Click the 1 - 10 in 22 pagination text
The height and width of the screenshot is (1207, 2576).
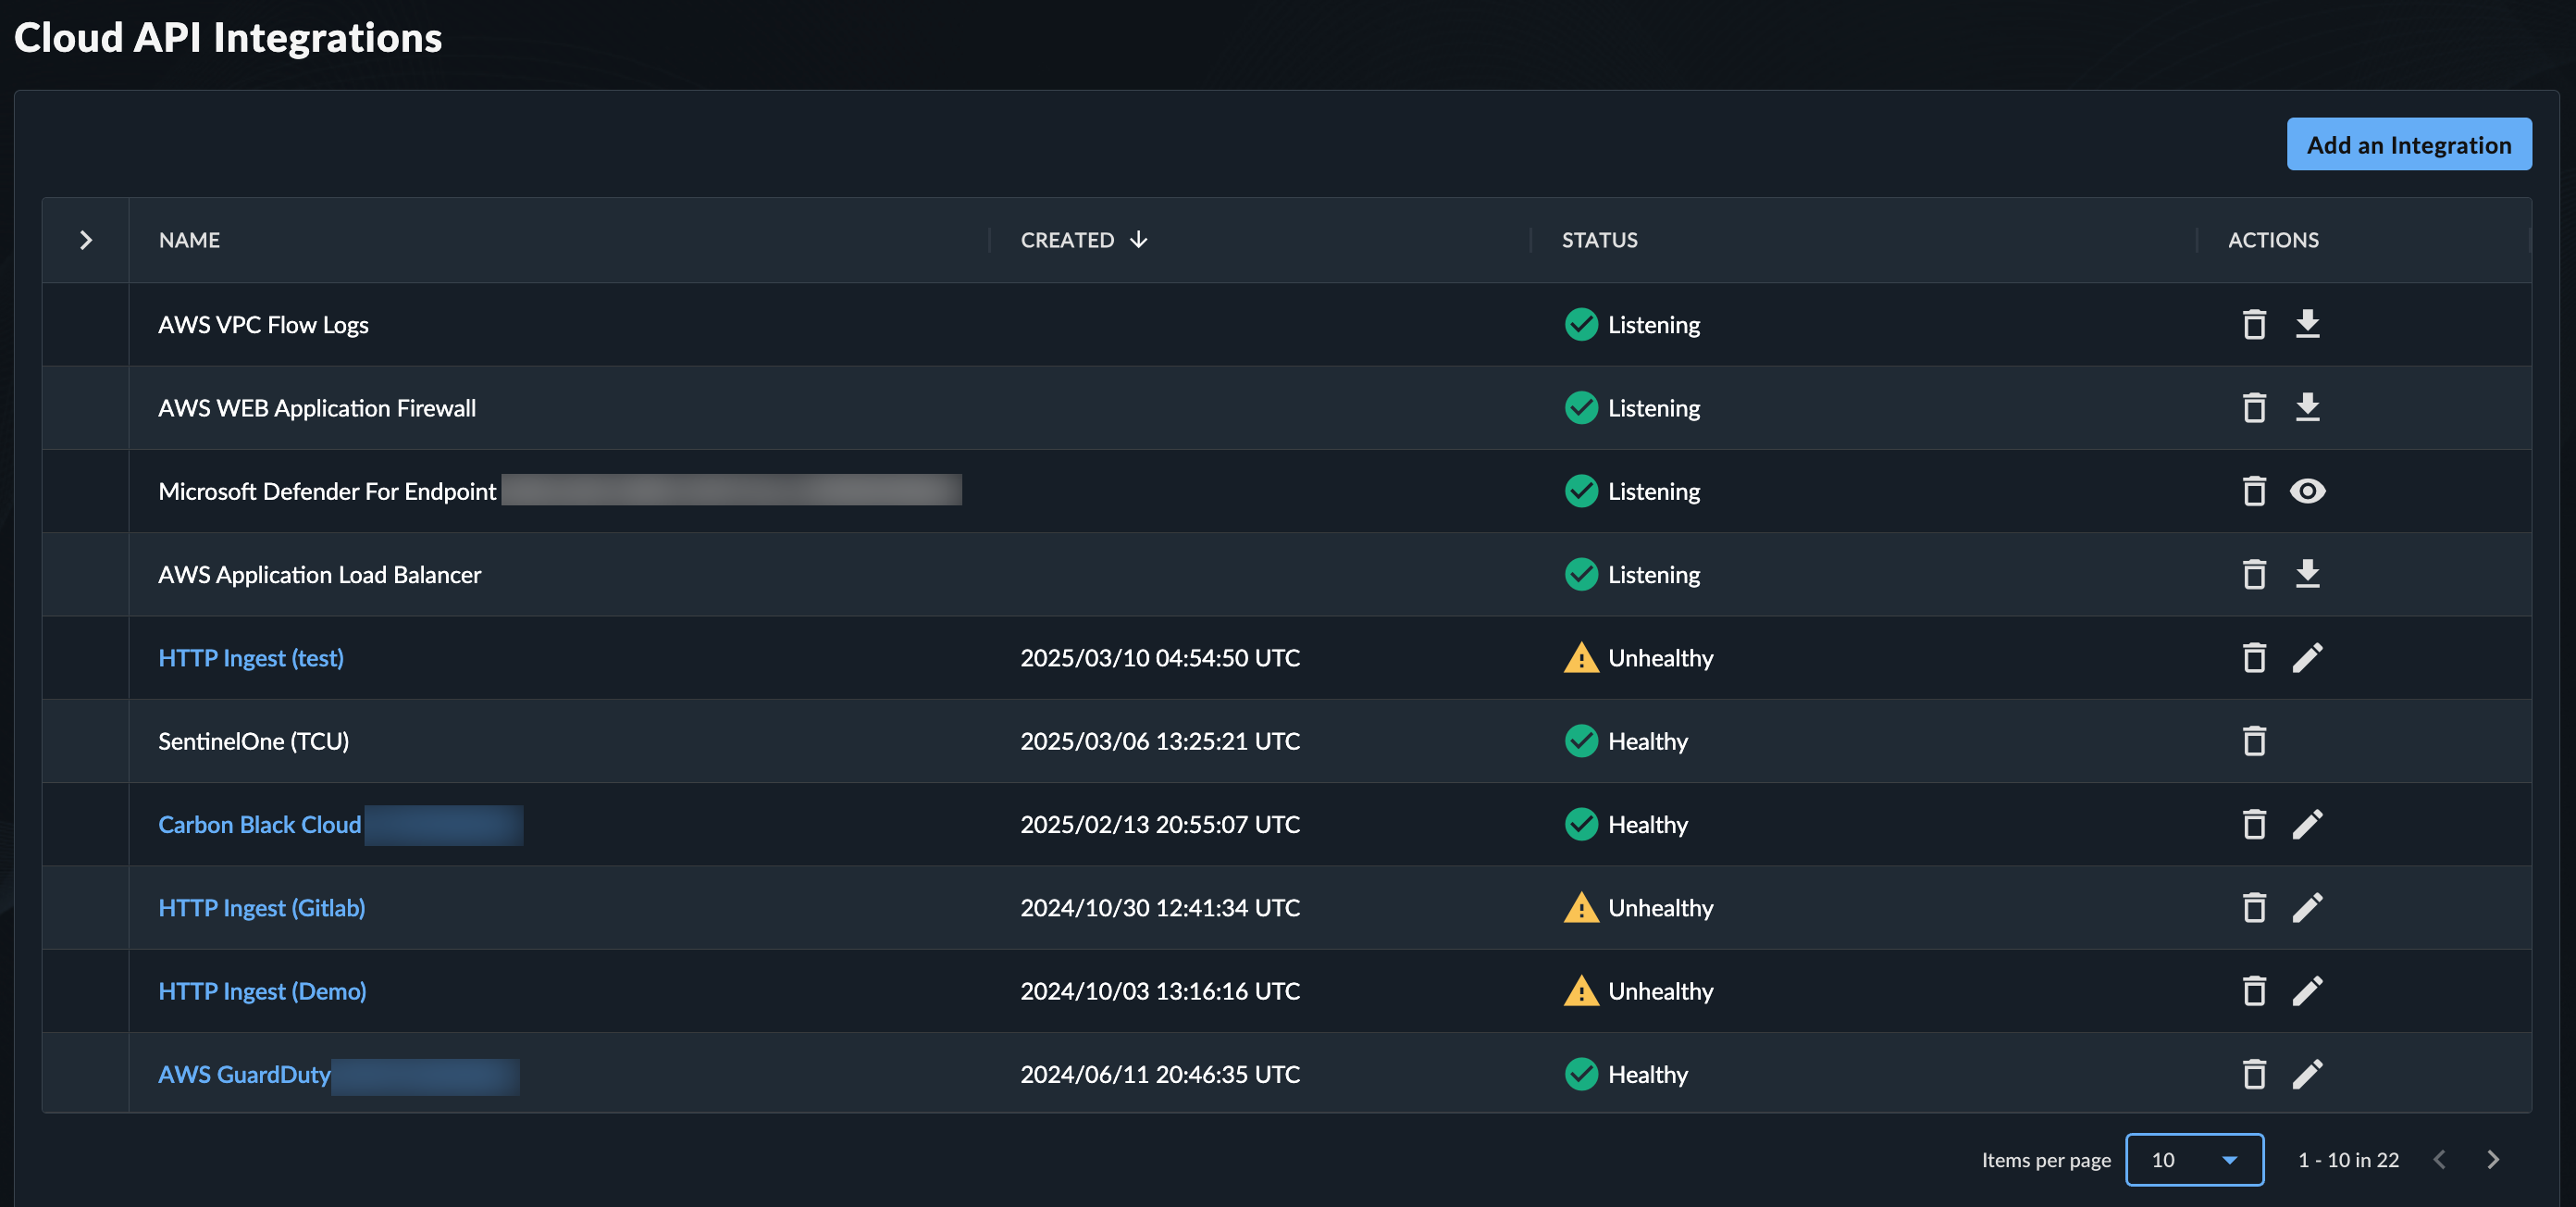[x=2348, y=1160]
